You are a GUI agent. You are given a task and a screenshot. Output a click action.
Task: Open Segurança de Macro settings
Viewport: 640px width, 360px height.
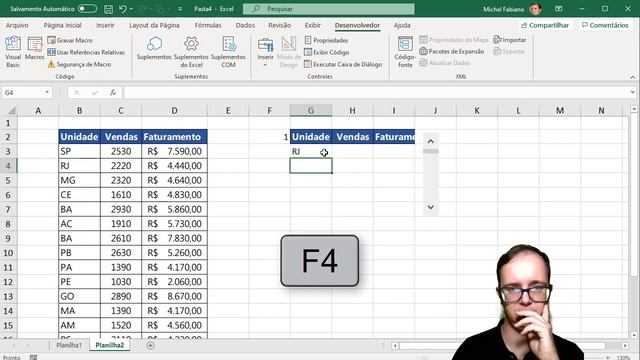79,64
